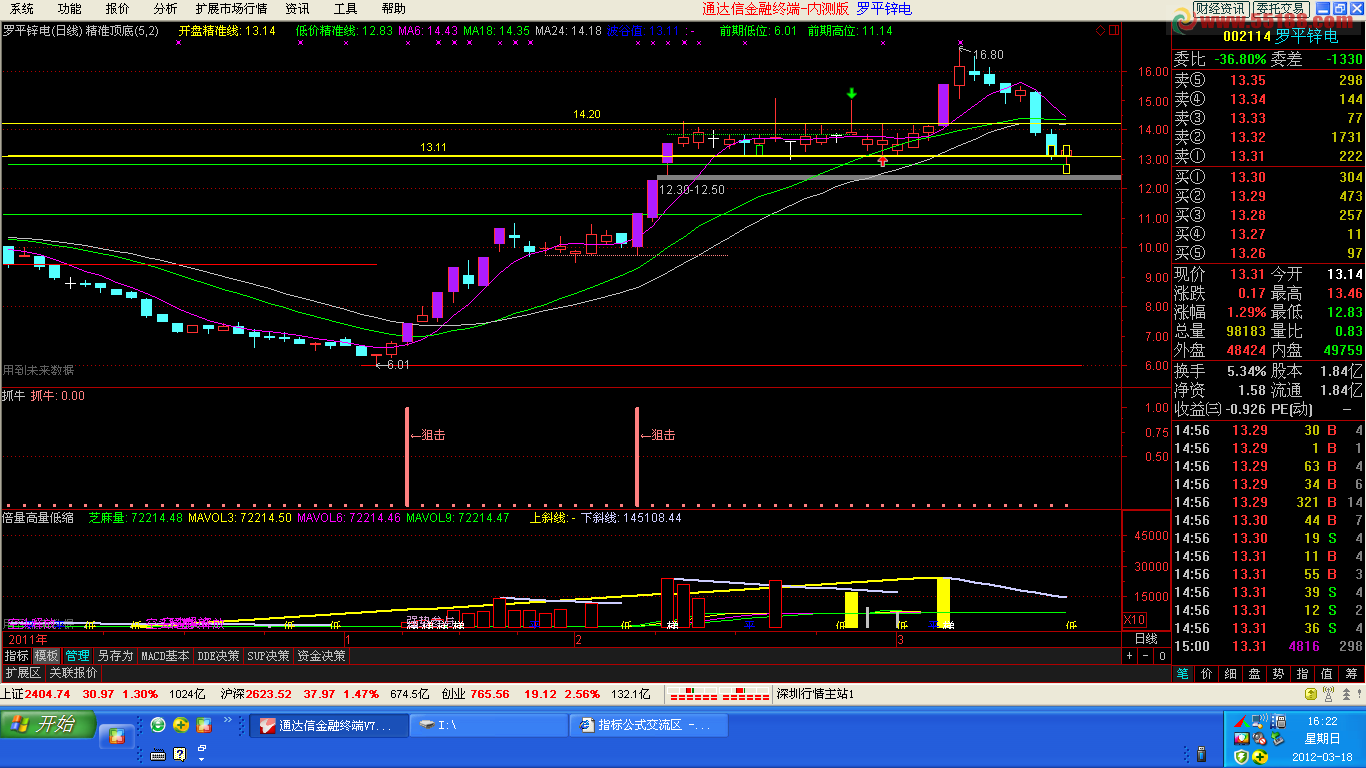Image resolution: width=1366 pixels, height=768 pixels.
Task: Launch the yellow plus quick launch icon
Action: (x=181, y=725)
